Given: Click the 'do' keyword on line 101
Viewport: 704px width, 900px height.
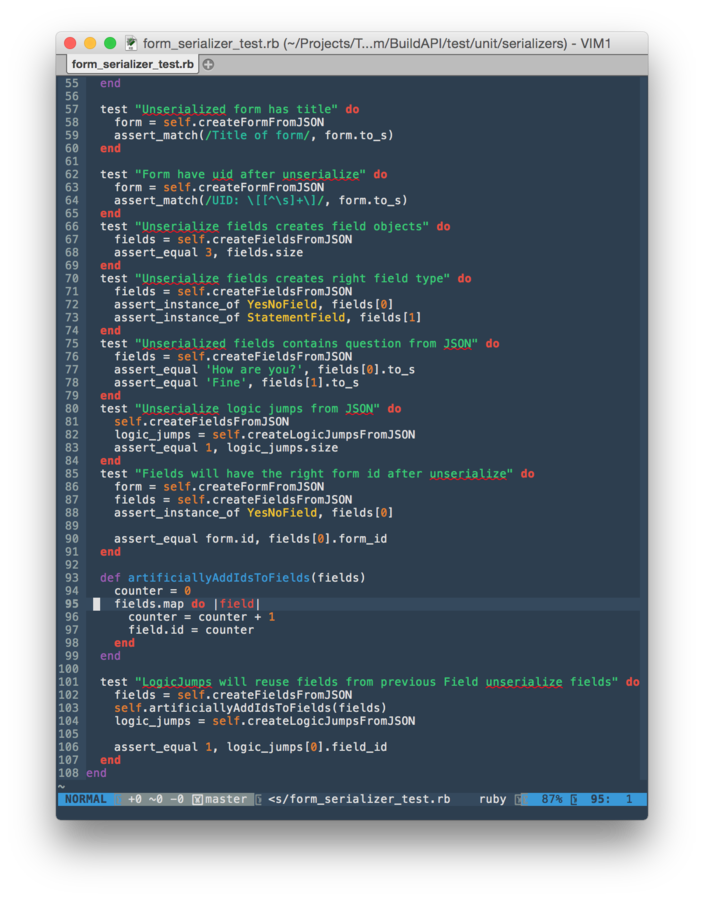Looking at the screenshot, I should tap(632, 682).
